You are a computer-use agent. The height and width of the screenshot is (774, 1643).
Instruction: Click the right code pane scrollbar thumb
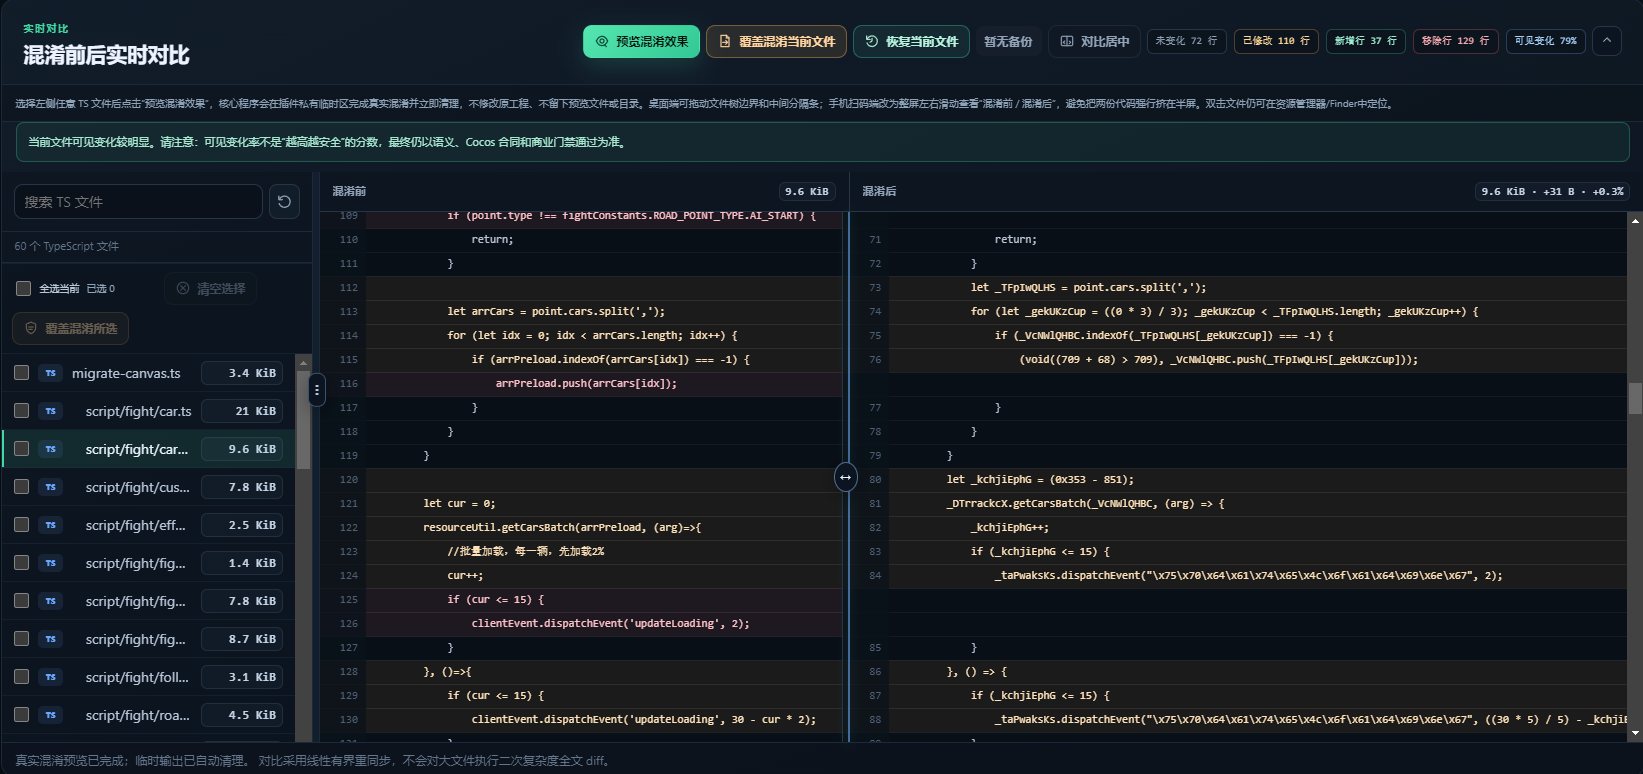pos(1635,398)
